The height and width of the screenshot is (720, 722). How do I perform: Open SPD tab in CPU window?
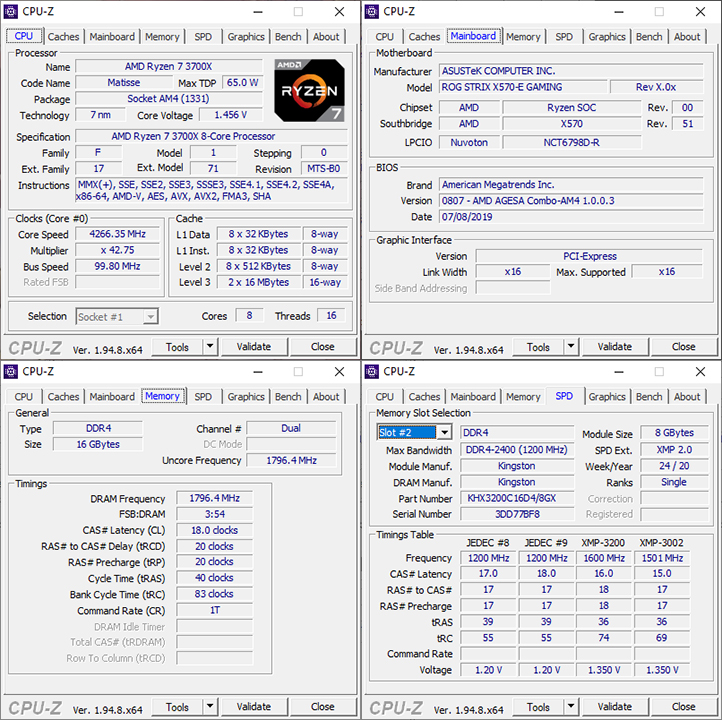pos(203,36)
